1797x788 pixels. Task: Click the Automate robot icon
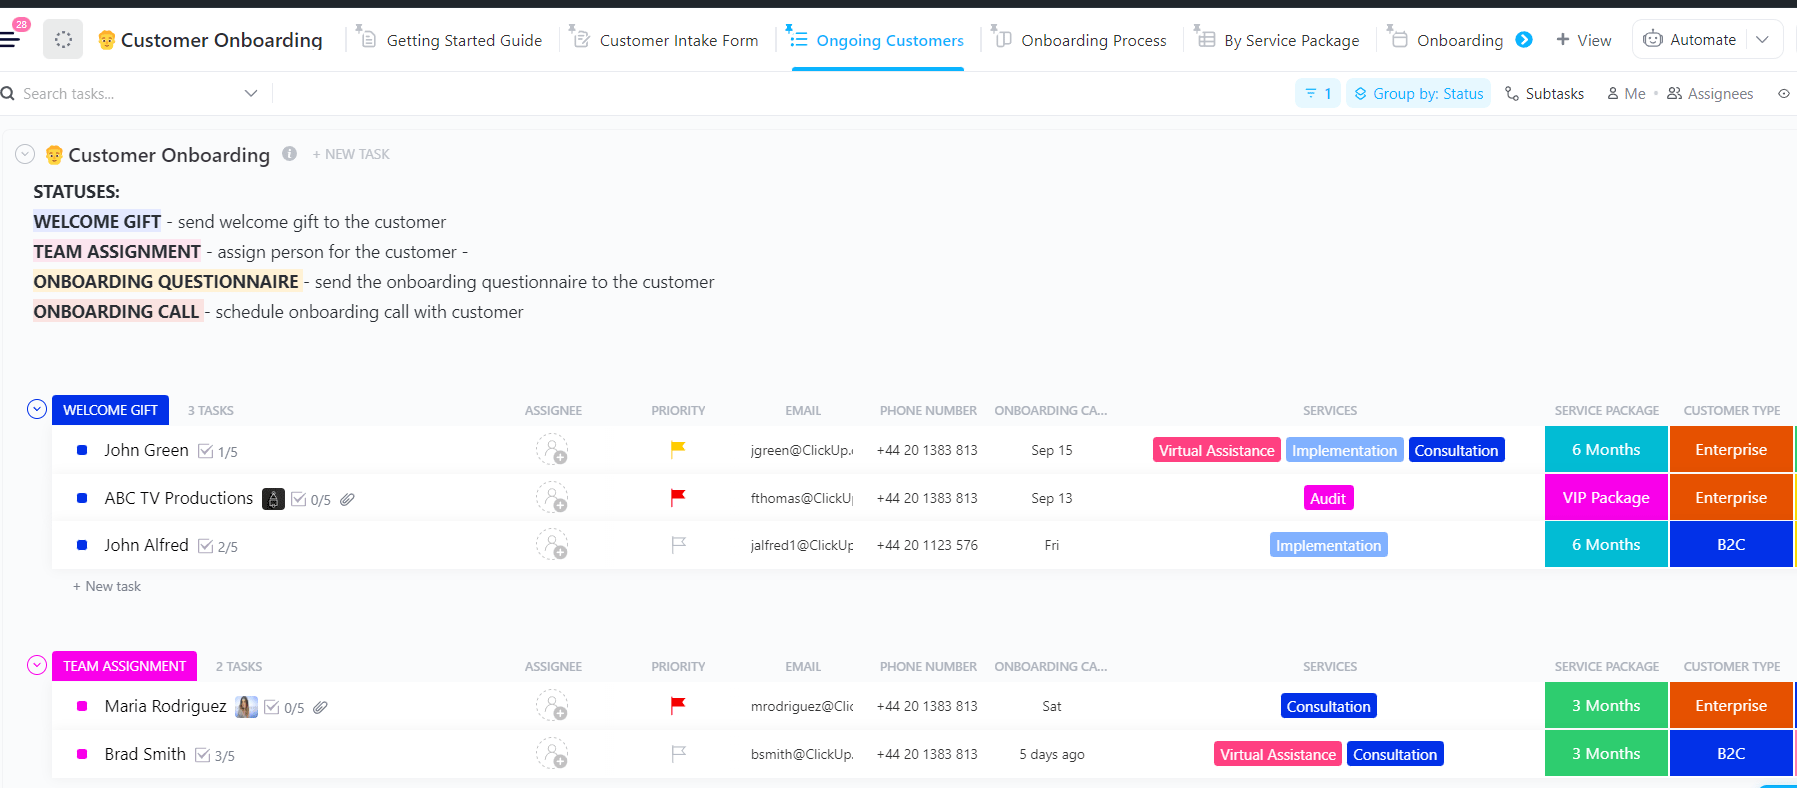tap(1653, 39)
